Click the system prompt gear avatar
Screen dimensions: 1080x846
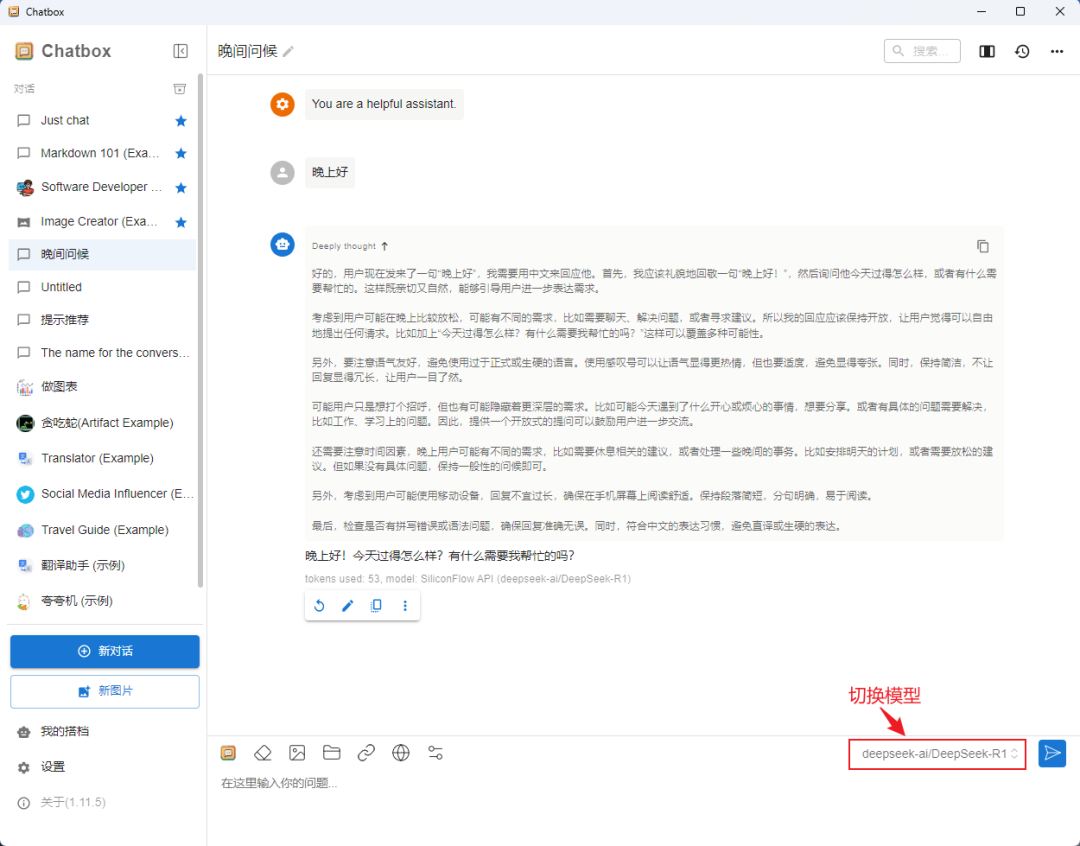point(282,104)
